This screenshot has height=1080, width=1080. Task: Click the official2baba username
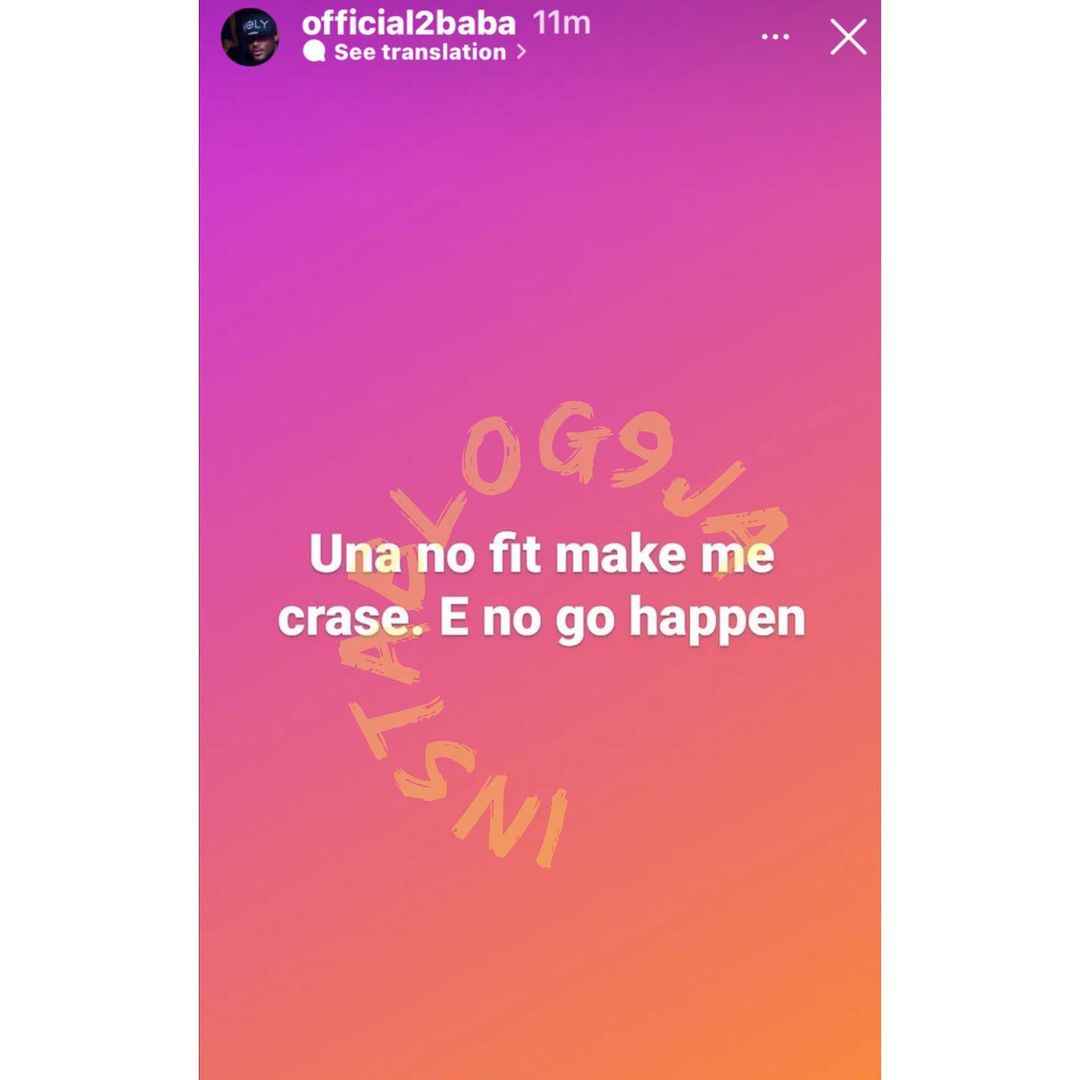(x=408, y=23)
